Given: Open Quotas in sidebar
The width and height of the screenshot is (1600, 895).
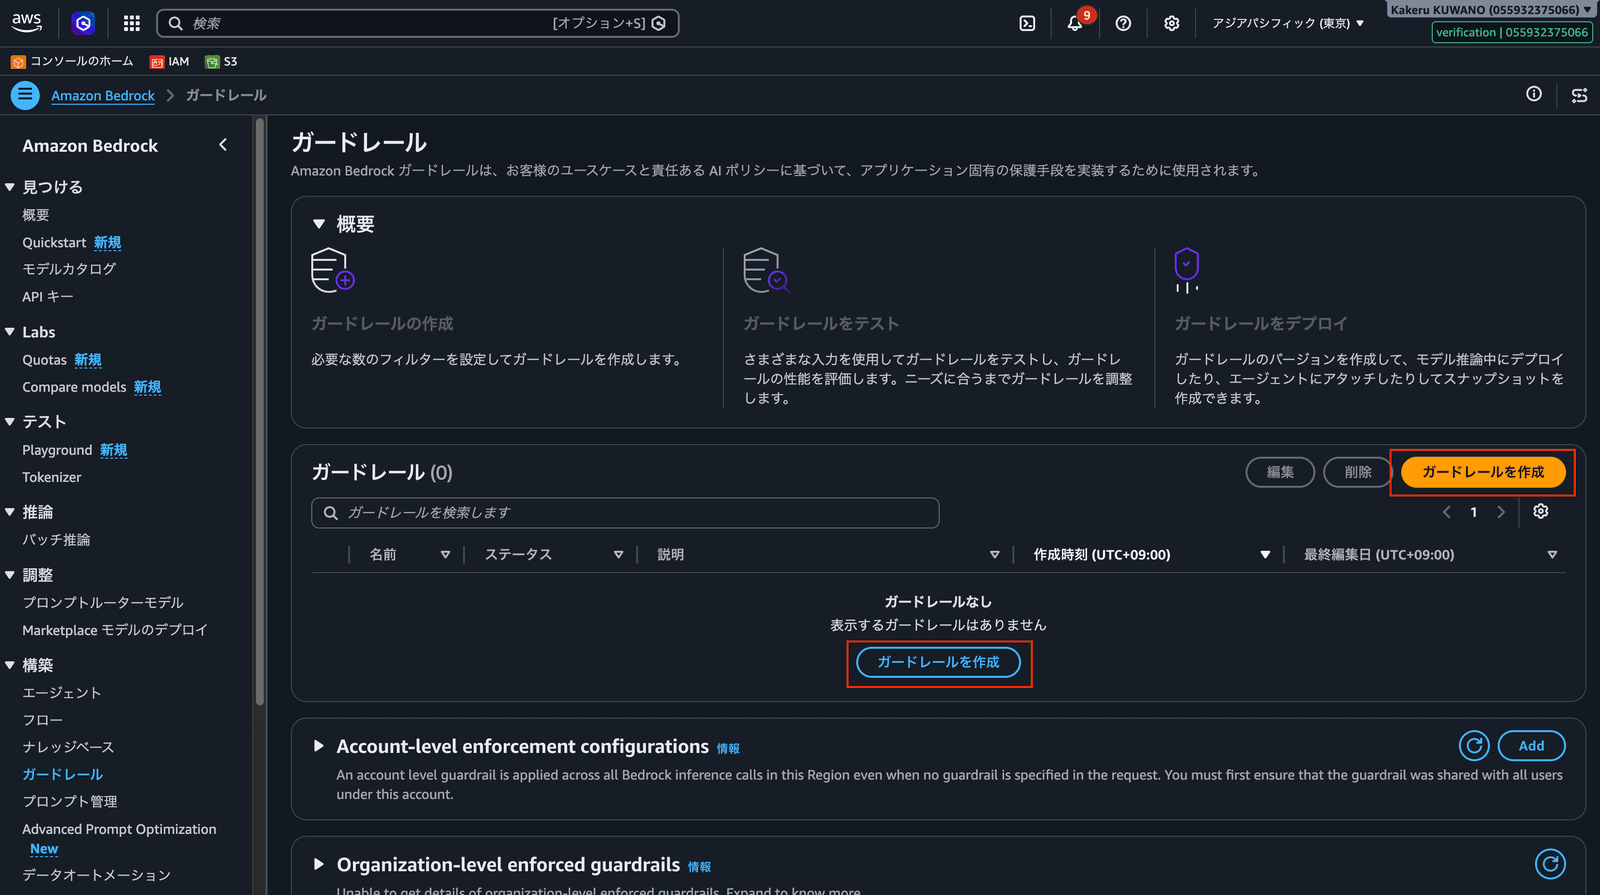Looking at the screenshot, I should coord(44,360).
